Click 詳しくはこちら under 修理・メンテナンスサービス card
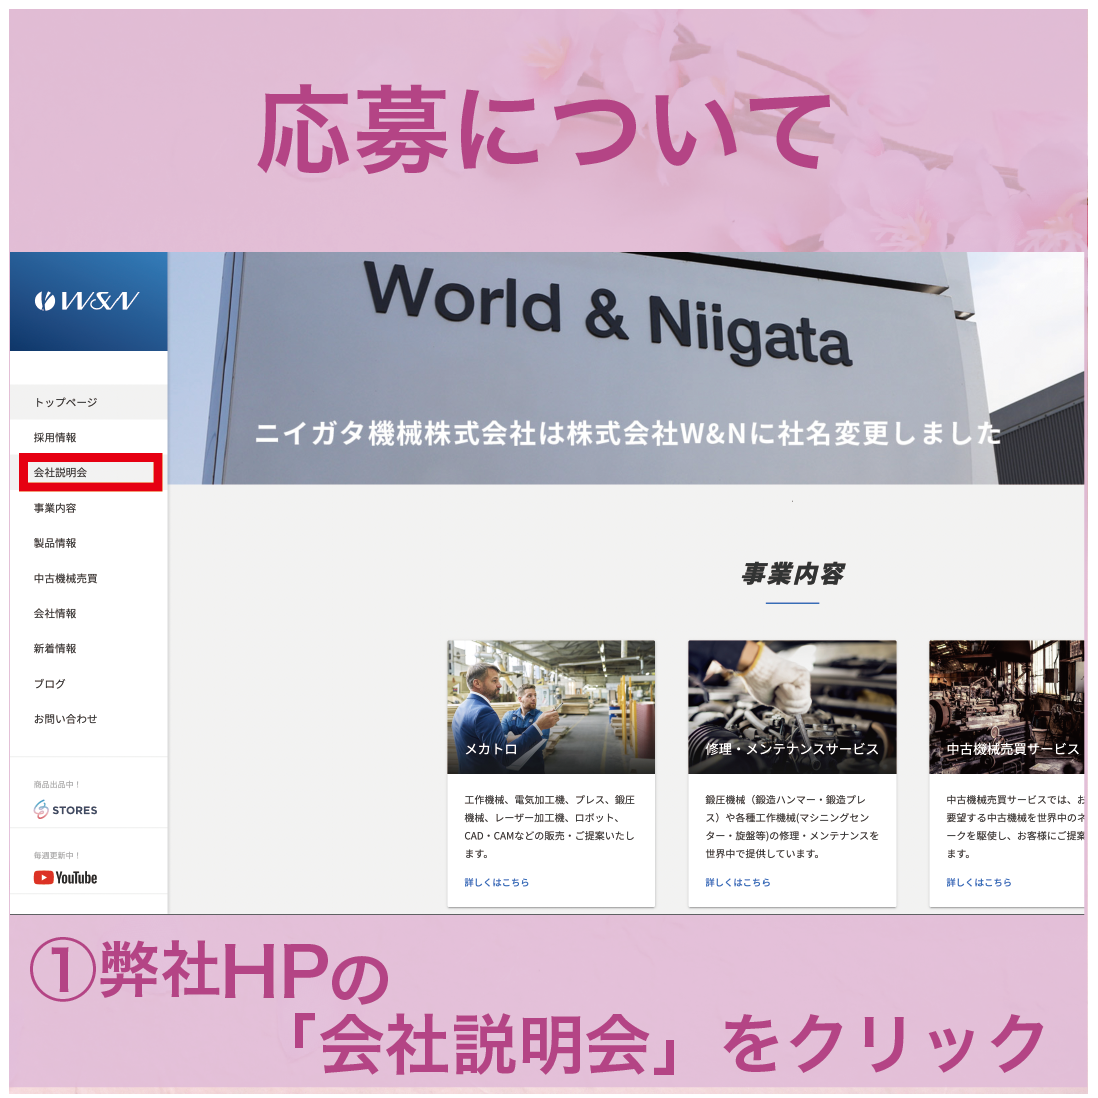 (738, 882)
